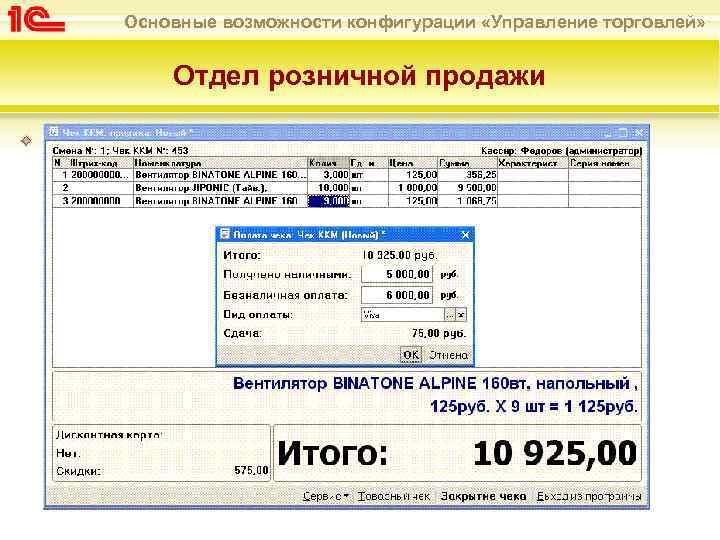The height and width of the screenshot is (540, 720).
Task: Click price cell 1 000,00
Action: (413, 188)
